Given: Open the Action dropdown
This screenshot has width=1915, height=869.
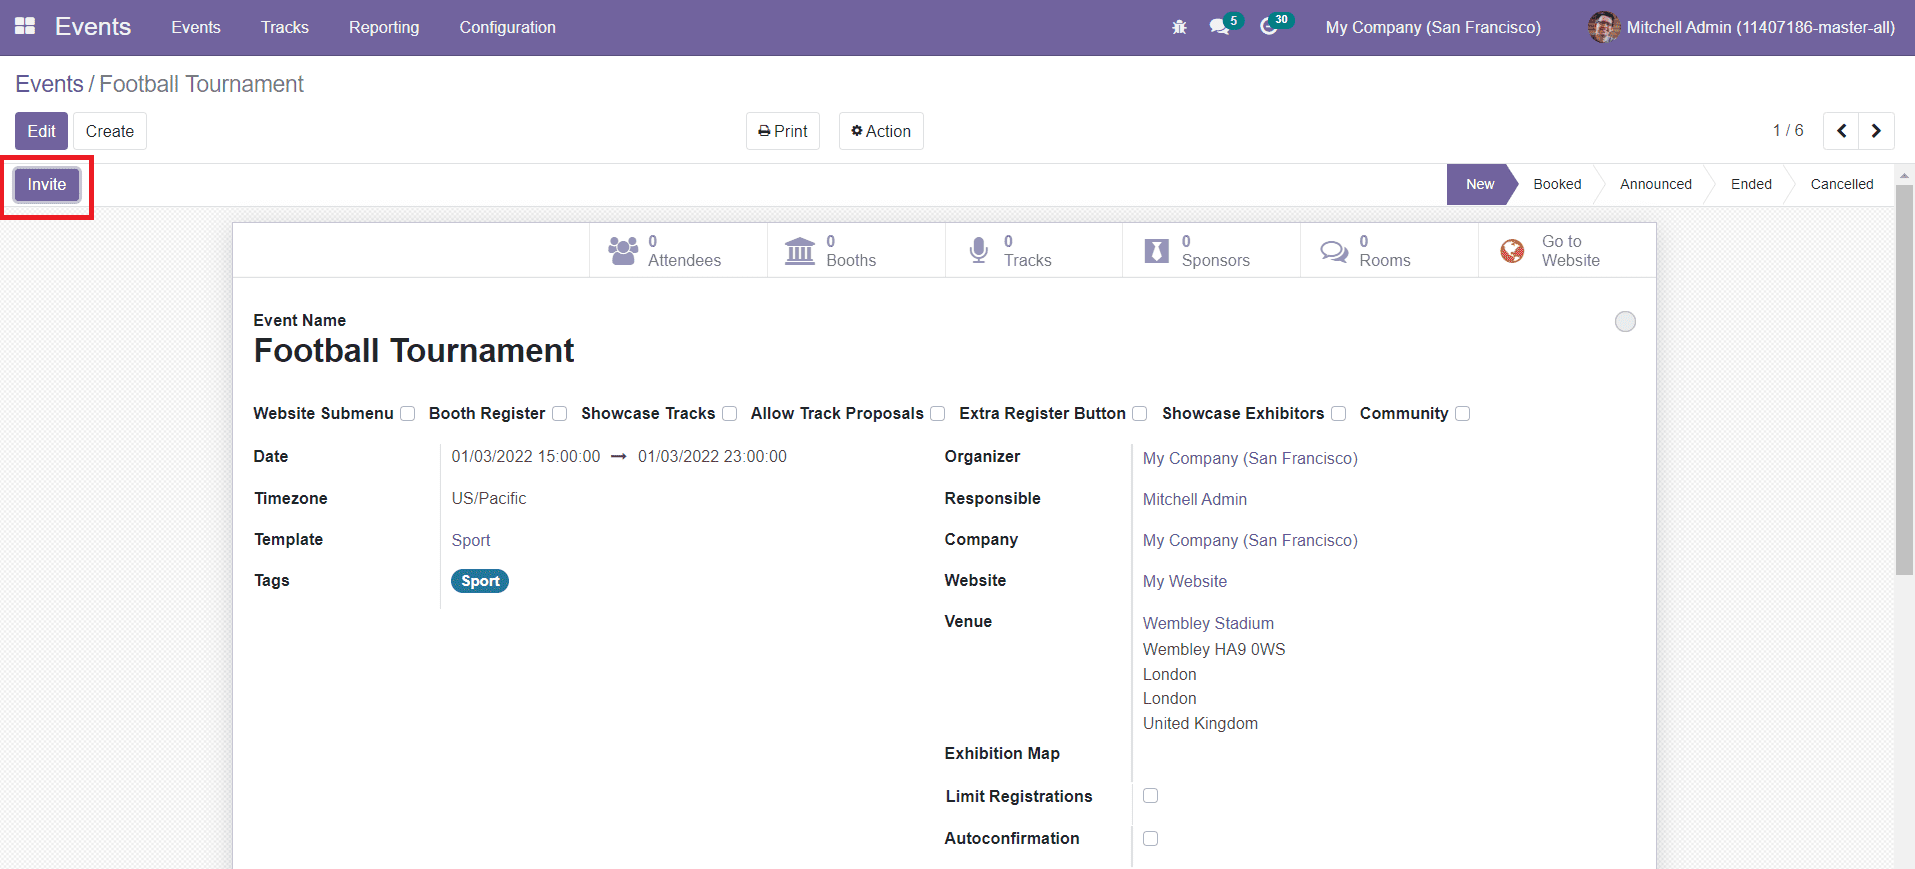Looking at the screenshot, I should pyautogui.click(x=881, y=131).
